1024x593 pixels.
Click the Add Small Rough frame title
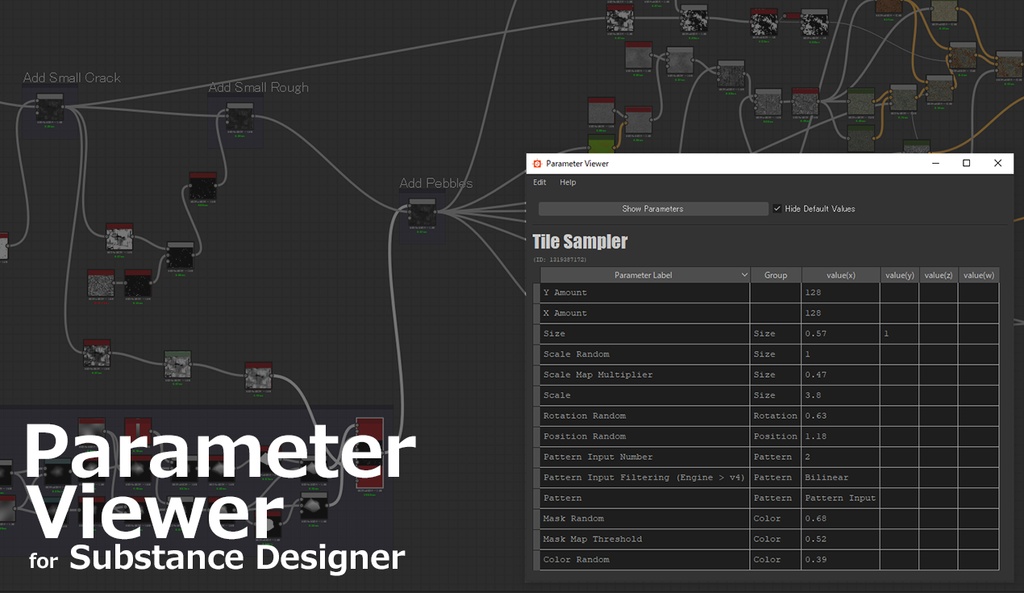259,88
